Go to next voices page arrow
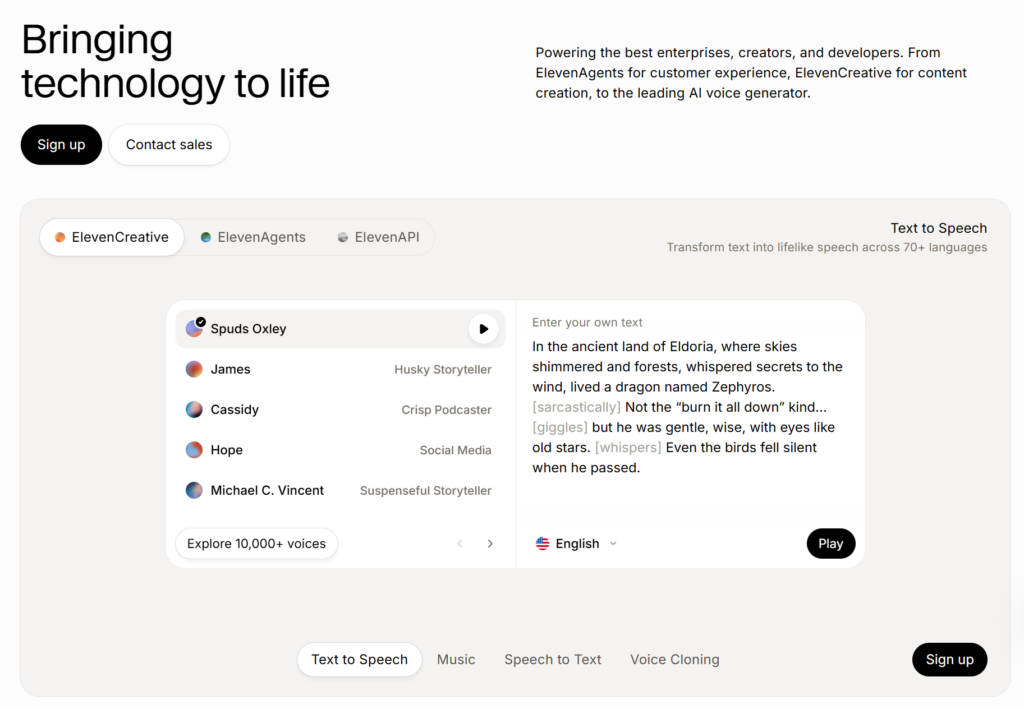This screenshot has width=1024, height=709. tap(490, 544)
